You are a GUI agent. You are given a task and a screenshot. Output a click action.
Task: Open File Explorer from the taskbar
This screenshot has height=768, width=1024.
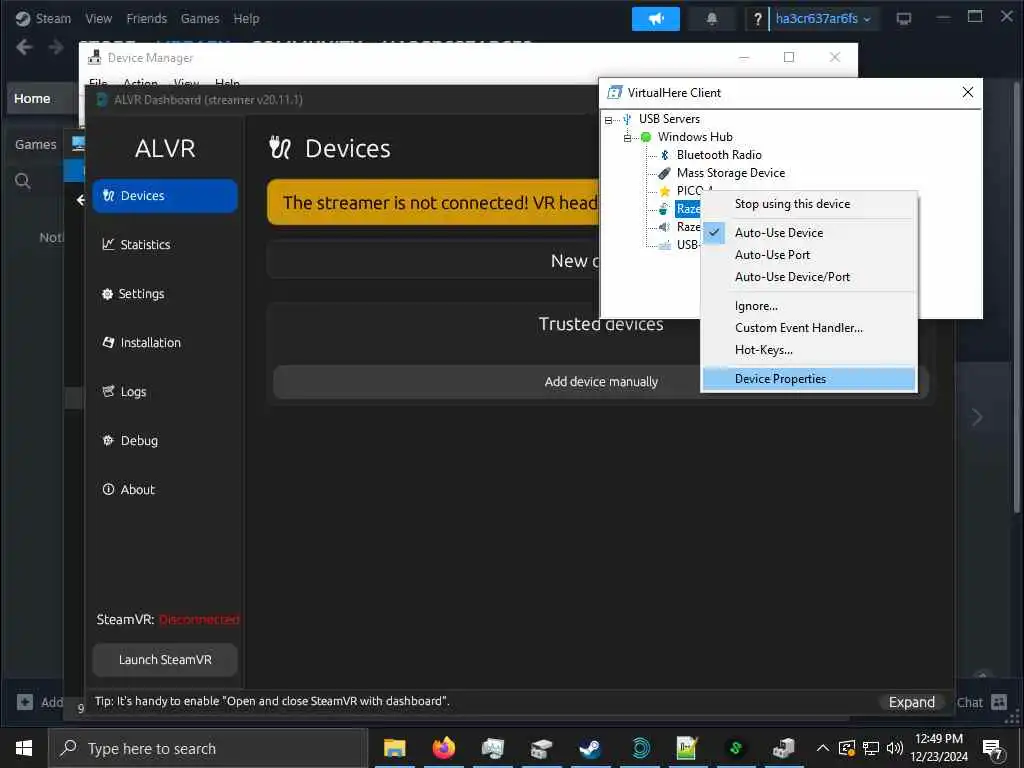tap(394, 748)
